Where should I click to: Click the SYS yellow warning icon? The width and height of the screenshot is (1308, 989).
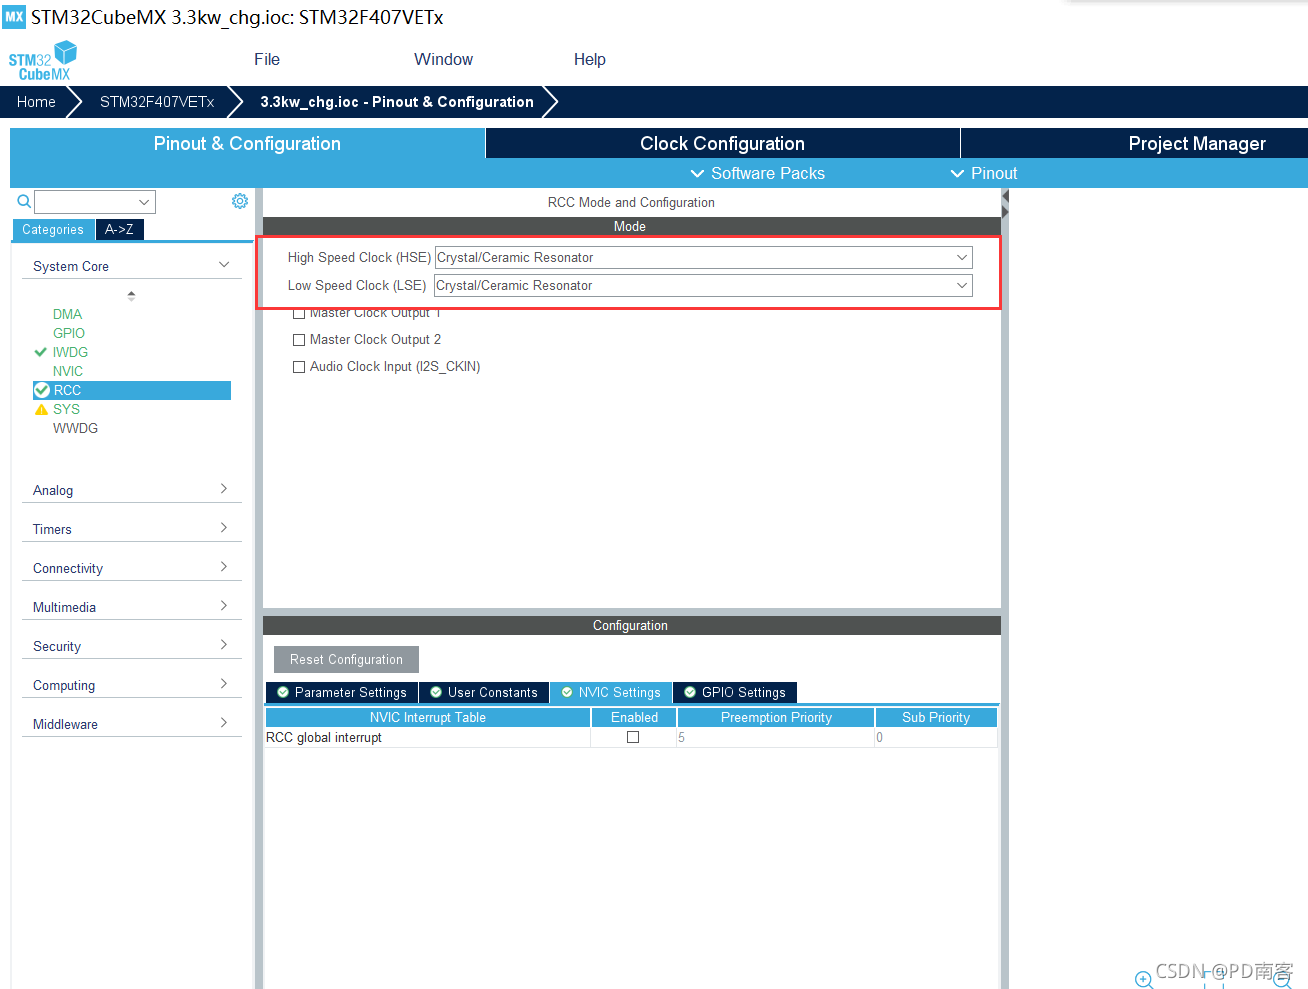[x=41, y=409]
